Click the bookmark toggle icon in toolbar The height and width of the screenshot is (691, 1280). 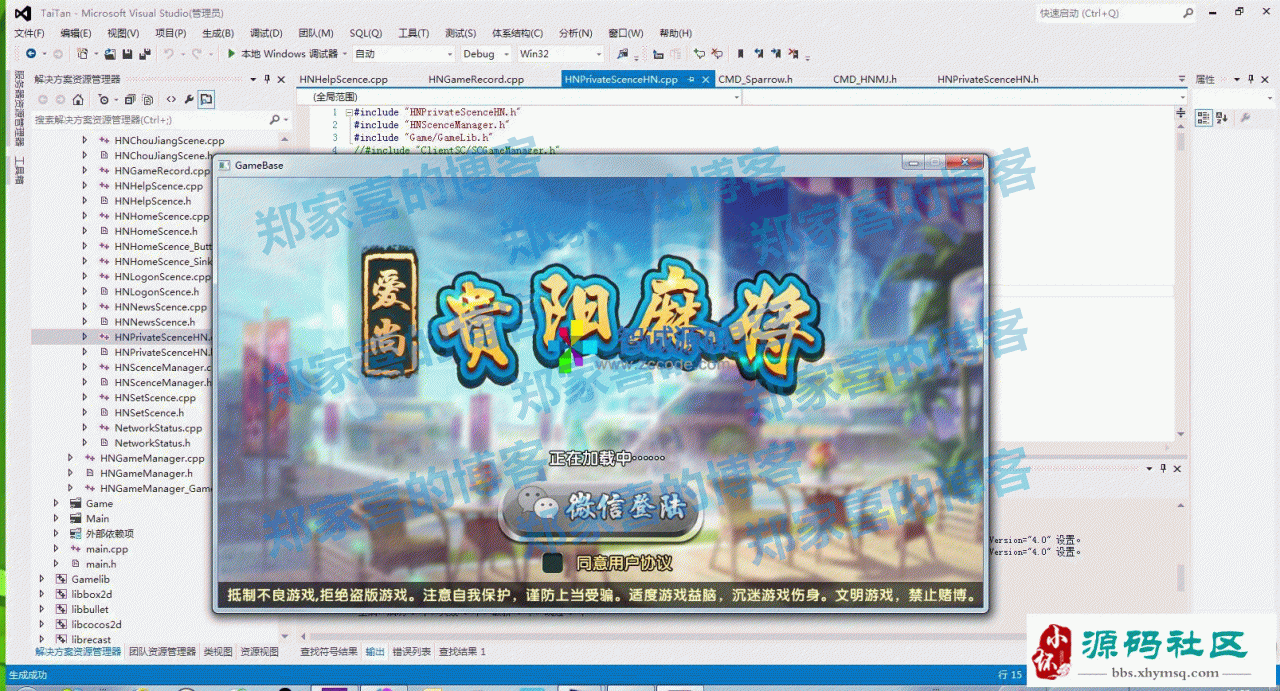(x=740, y=54)
